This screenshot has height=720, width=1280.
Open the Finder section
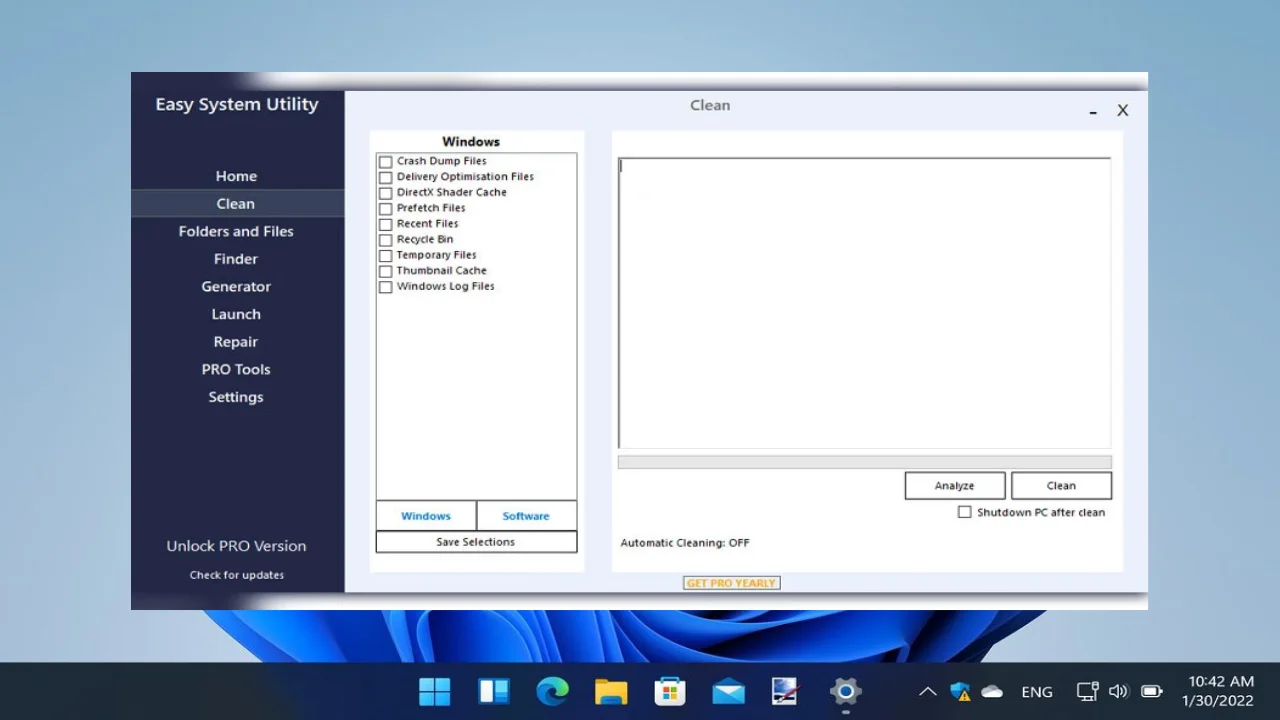tap(236, 259)
